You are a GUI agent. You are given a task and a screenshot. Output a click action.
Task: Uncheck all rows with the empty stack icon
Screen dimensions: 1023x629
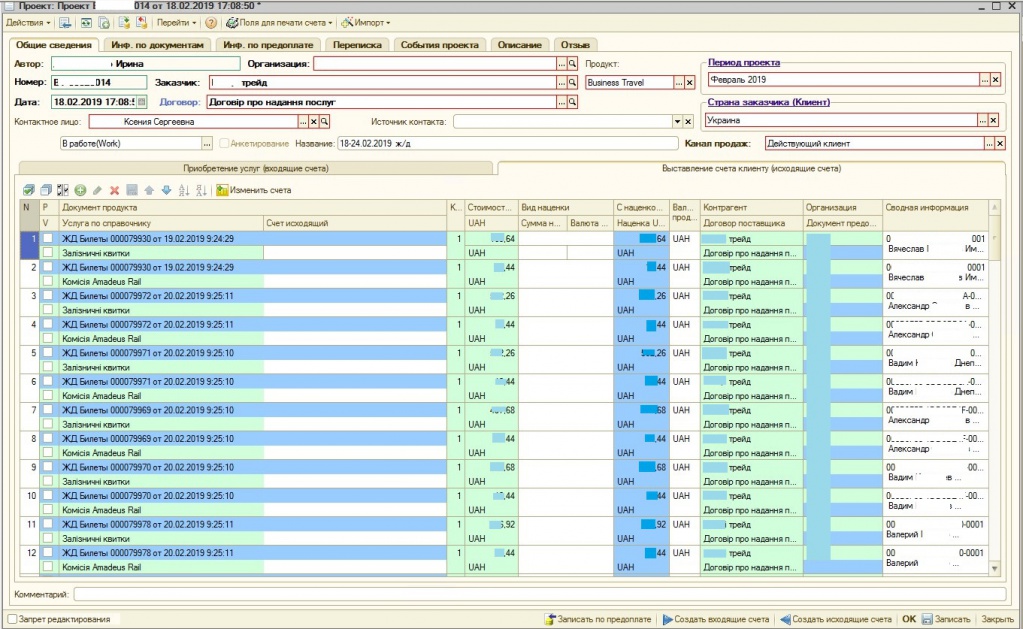(x=46, y=191)
